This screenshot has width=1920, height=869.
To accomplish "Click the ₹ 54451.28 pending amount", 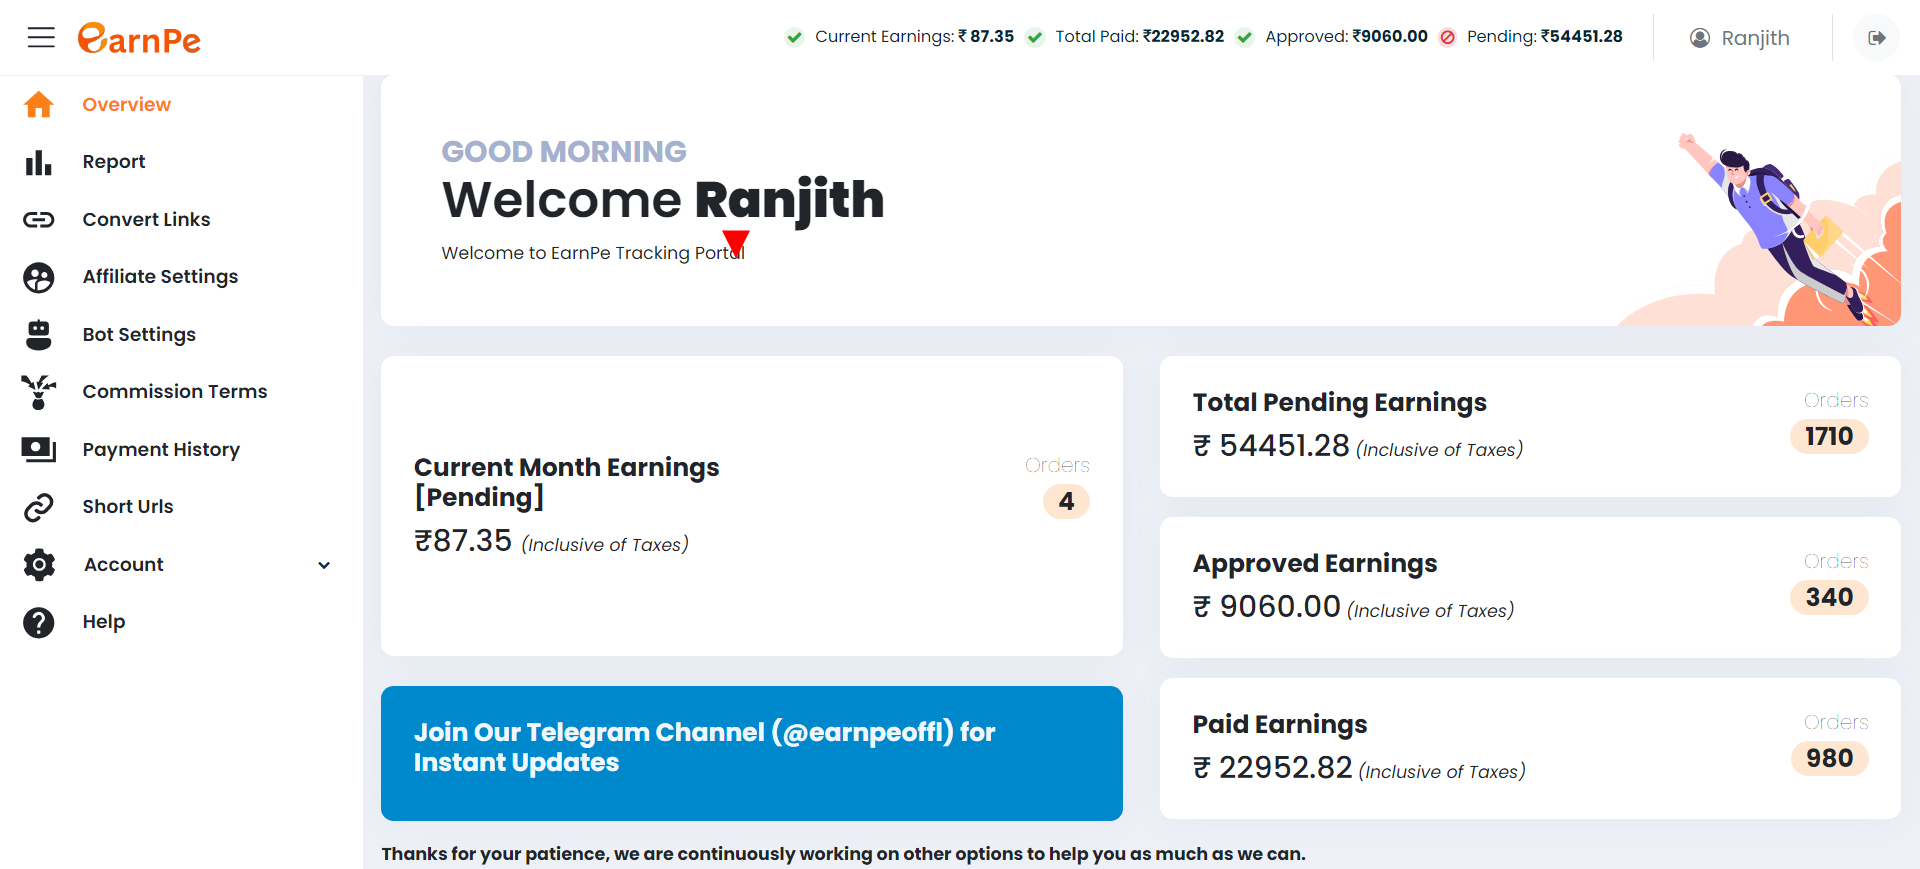I will pyautogui.click(x=1271, y=446).
